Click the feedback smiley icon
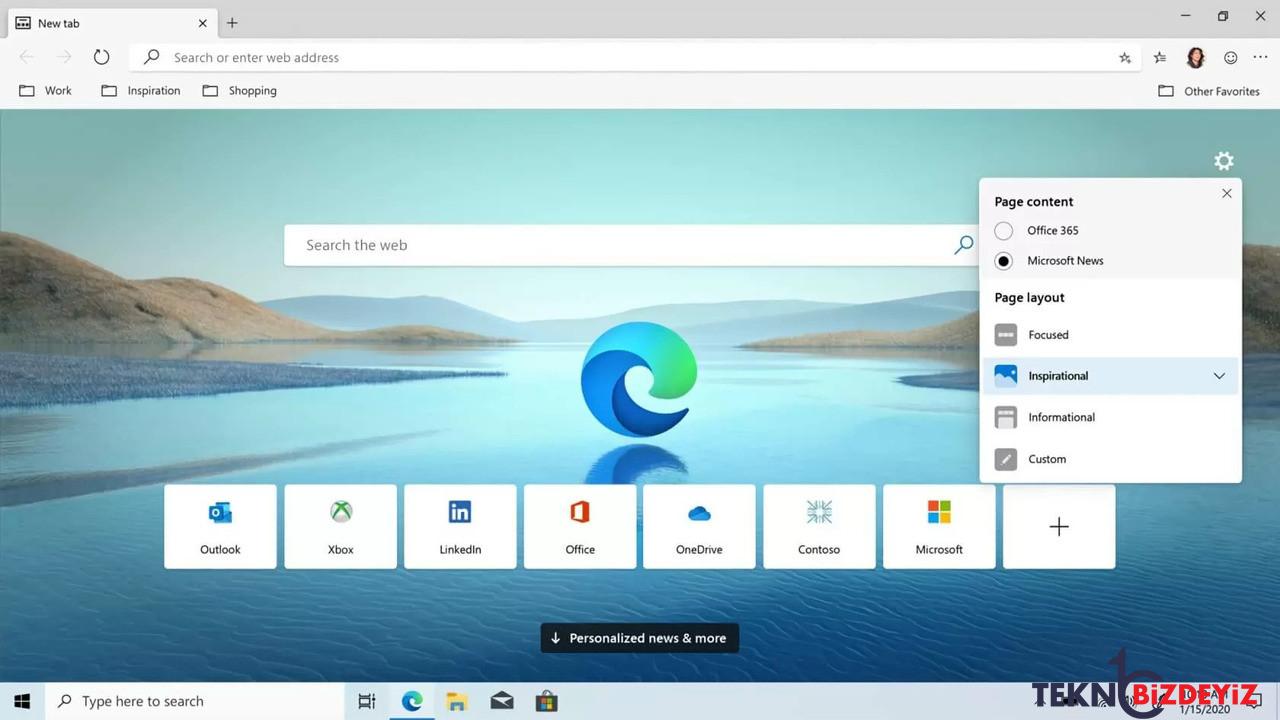 (1231, 58)
